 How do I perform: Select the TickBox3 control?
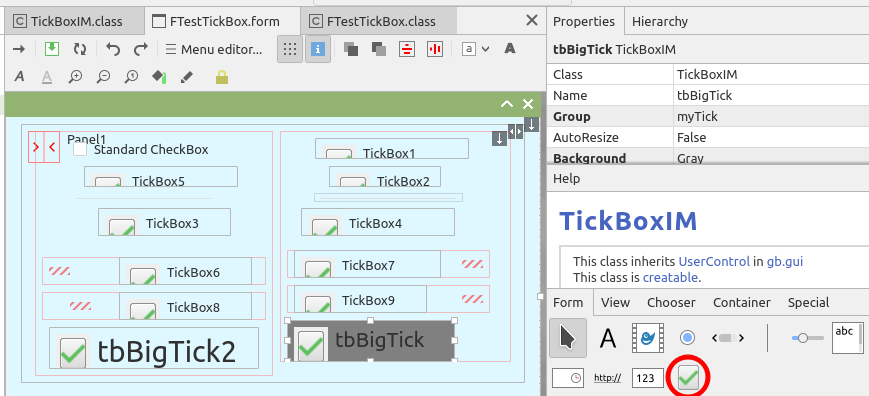164,222
